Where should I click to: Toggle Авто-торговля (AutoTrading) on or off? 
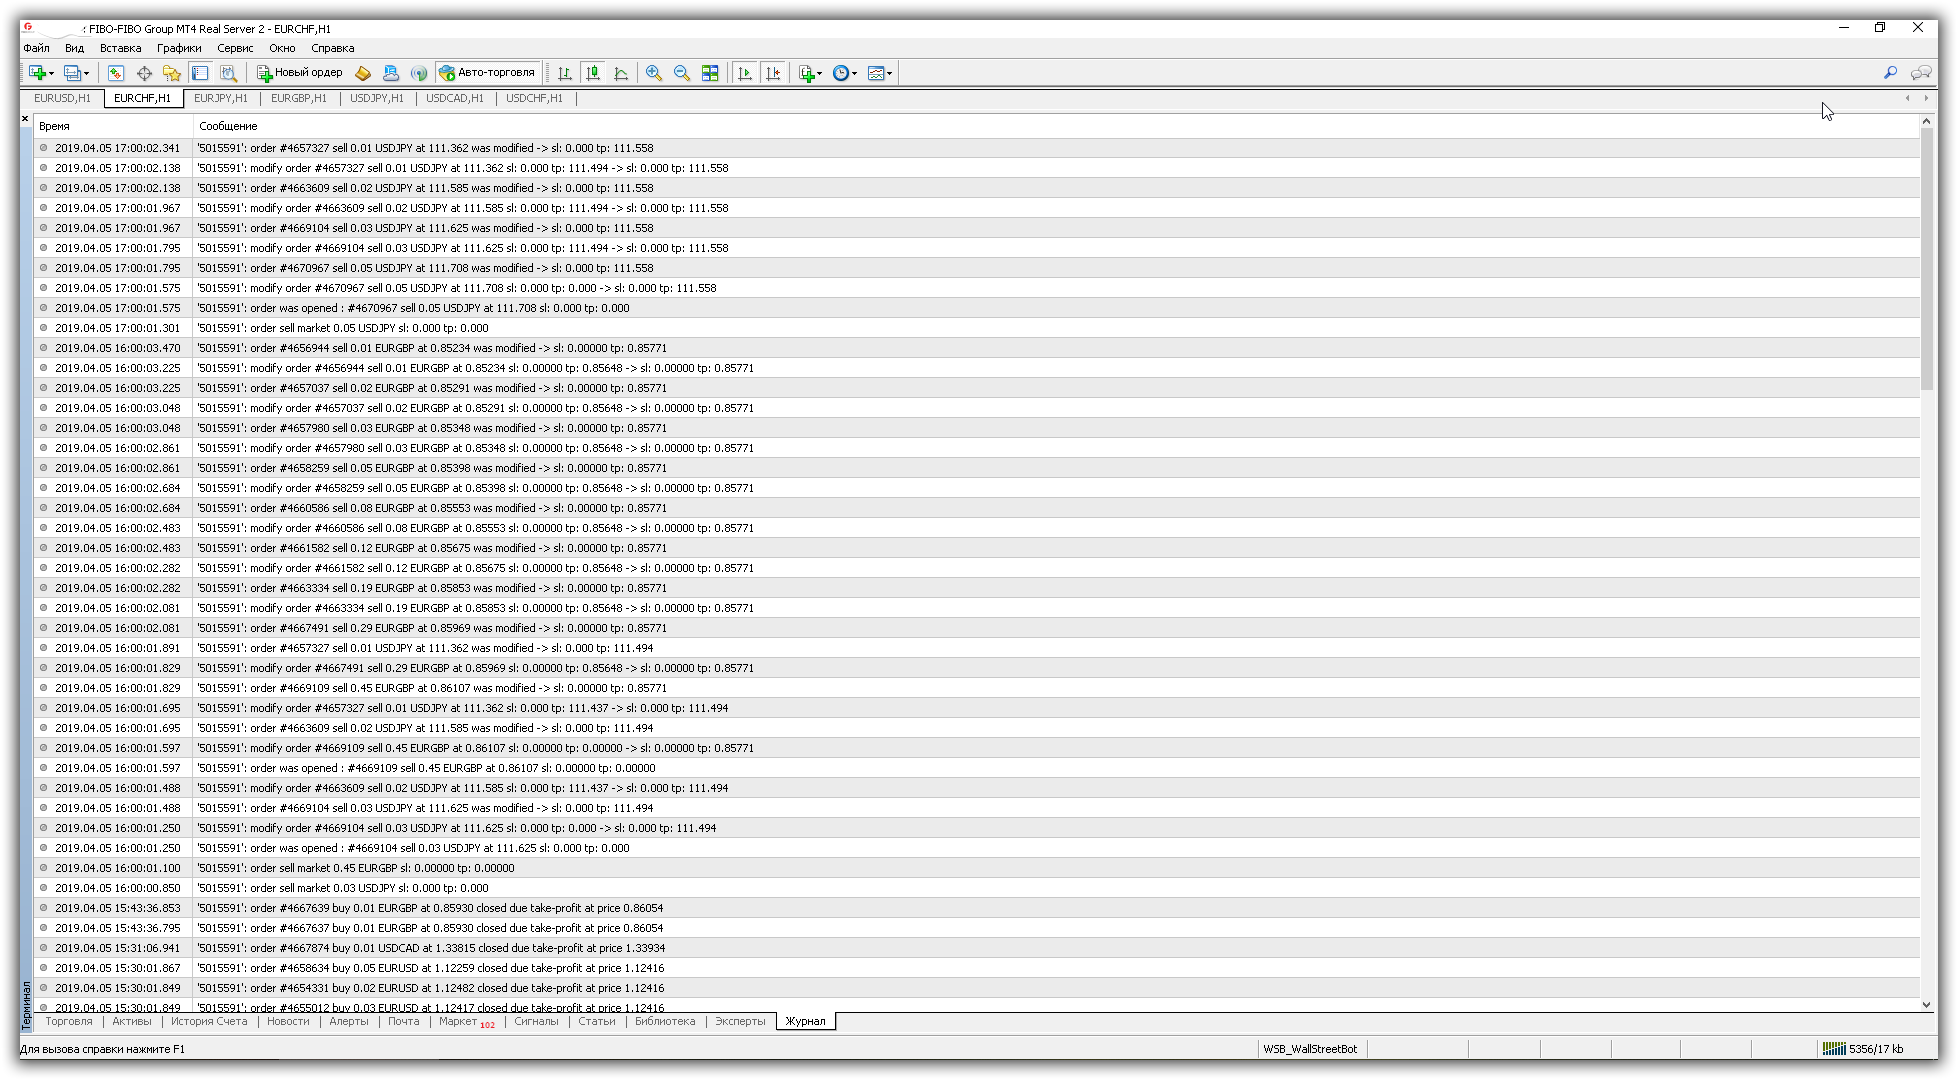tap(488, 73)
